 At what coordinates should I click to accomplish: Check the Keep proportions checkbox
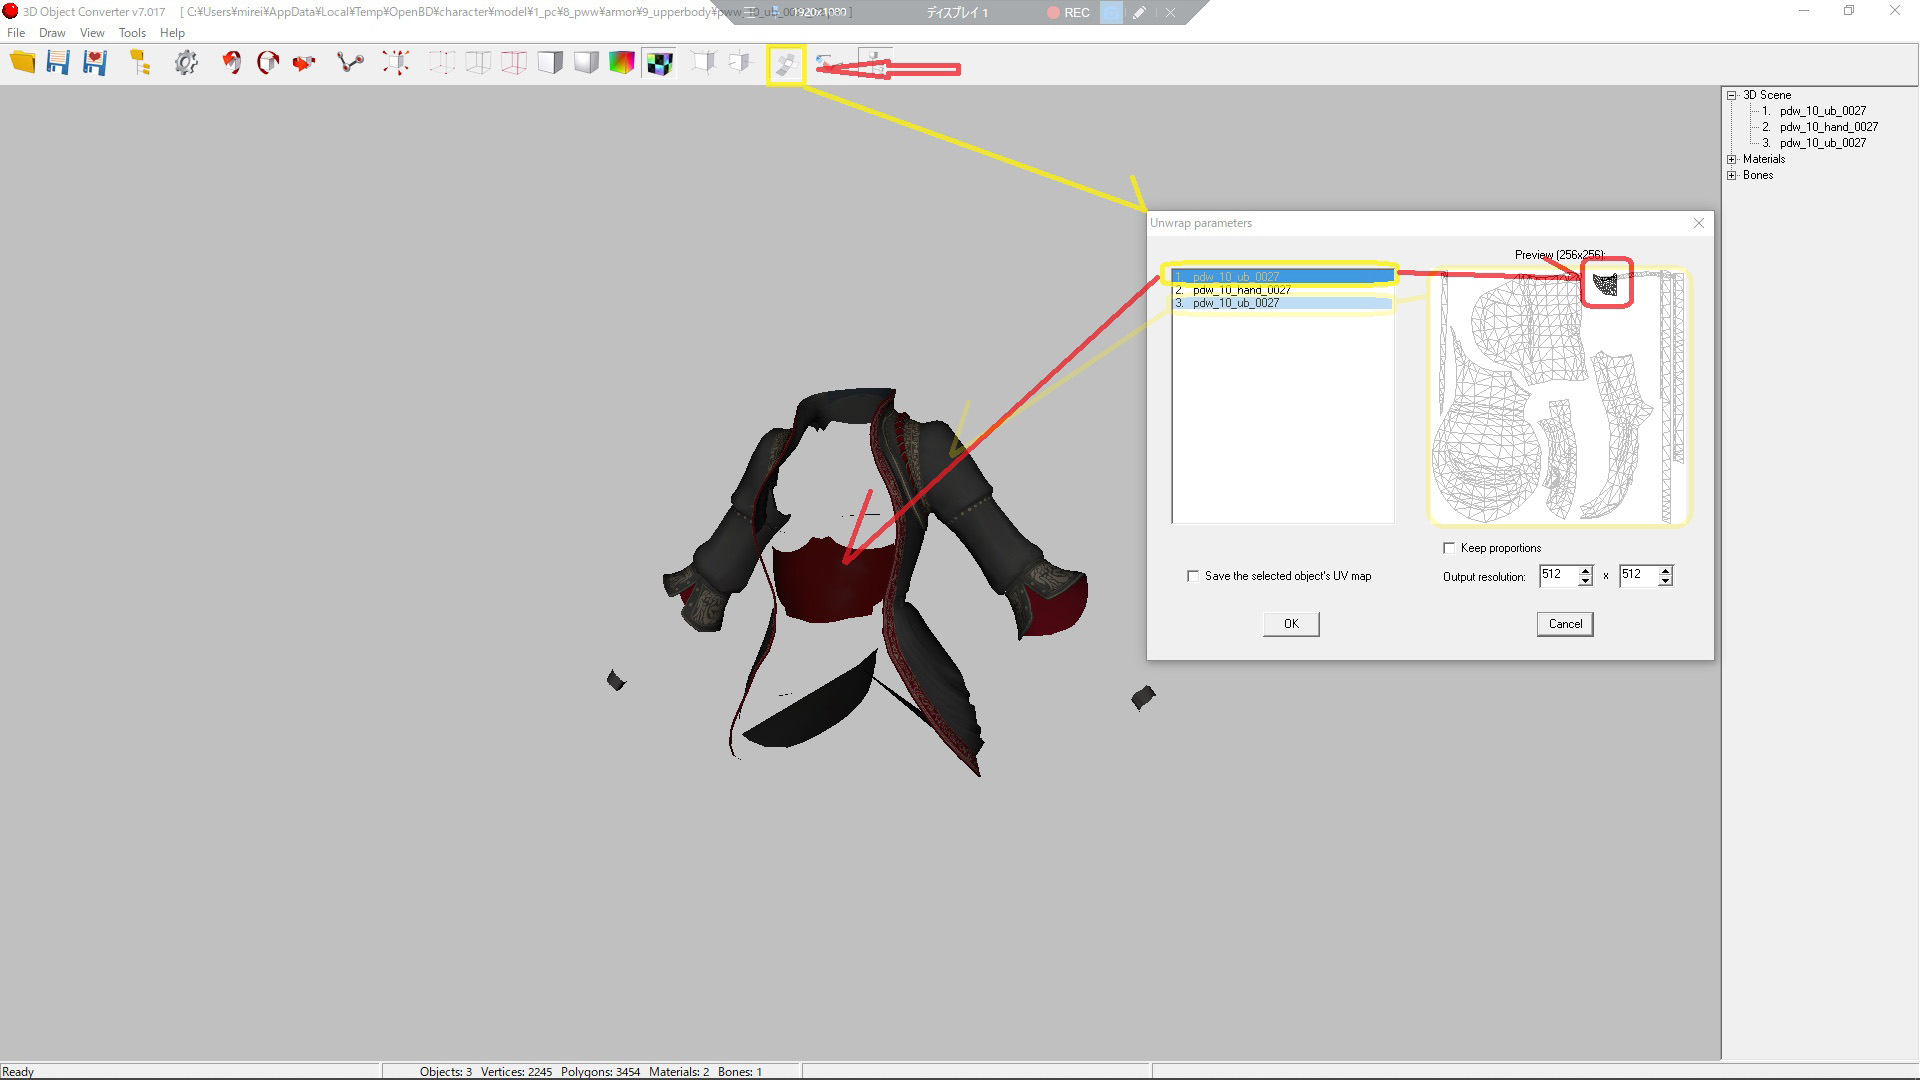1449,548
